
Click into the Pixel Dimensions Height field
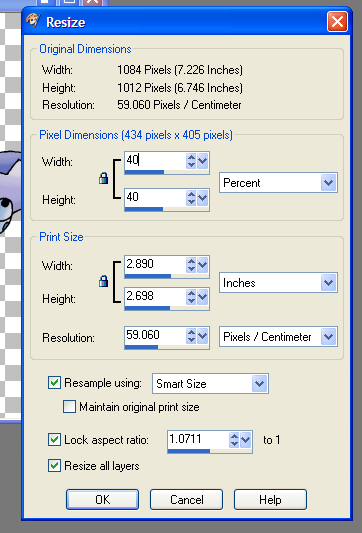pyautogui.click(x=155, y=197)
